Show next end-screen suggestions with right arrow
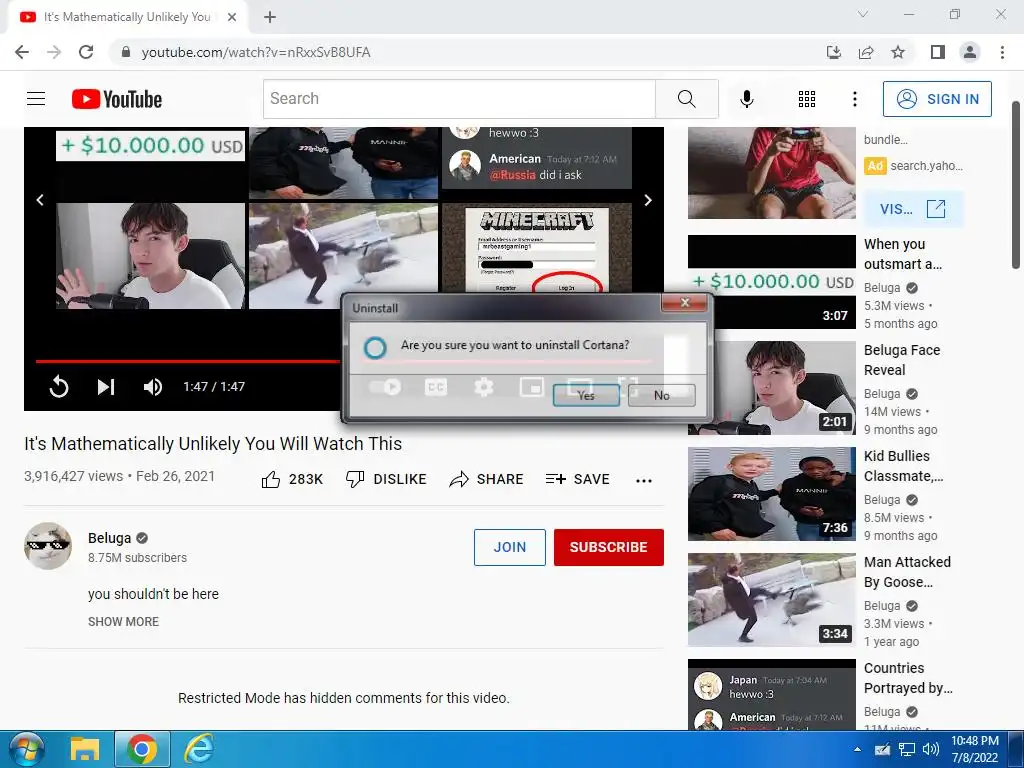 [x=648, y=200]
